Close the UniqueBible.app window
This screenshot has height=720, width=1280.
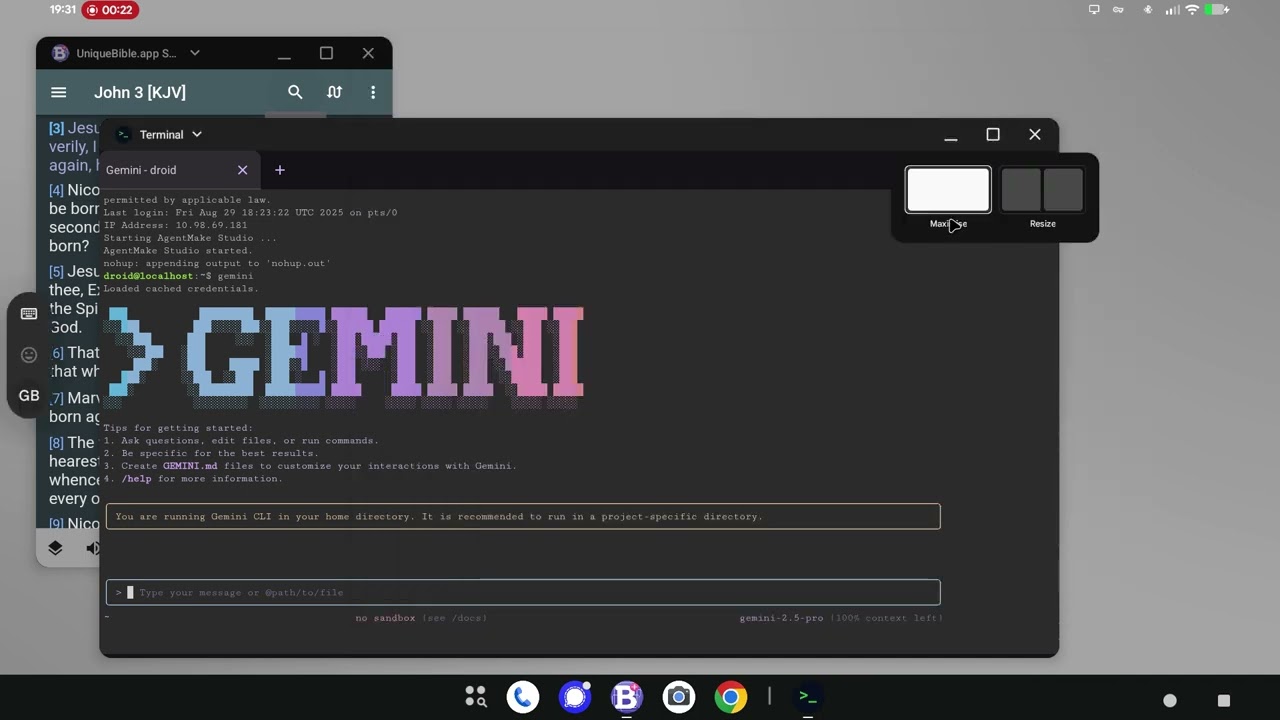[368, 53]
